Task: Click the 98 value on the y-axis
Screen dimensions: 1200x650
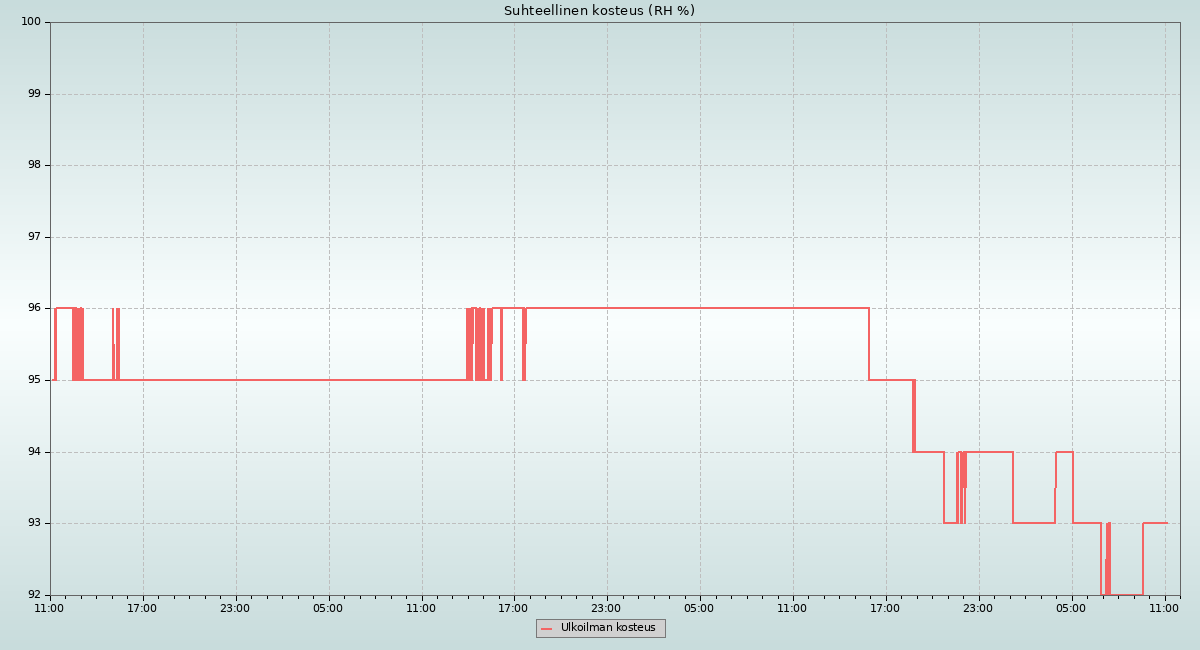Action: coord(34,165)
